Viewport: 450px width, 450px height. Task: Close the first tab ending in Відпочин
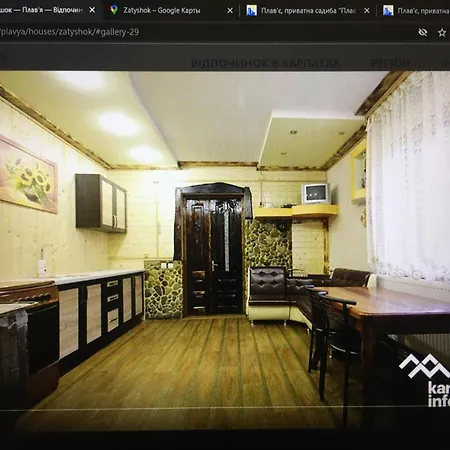click(x=92, y=10)
